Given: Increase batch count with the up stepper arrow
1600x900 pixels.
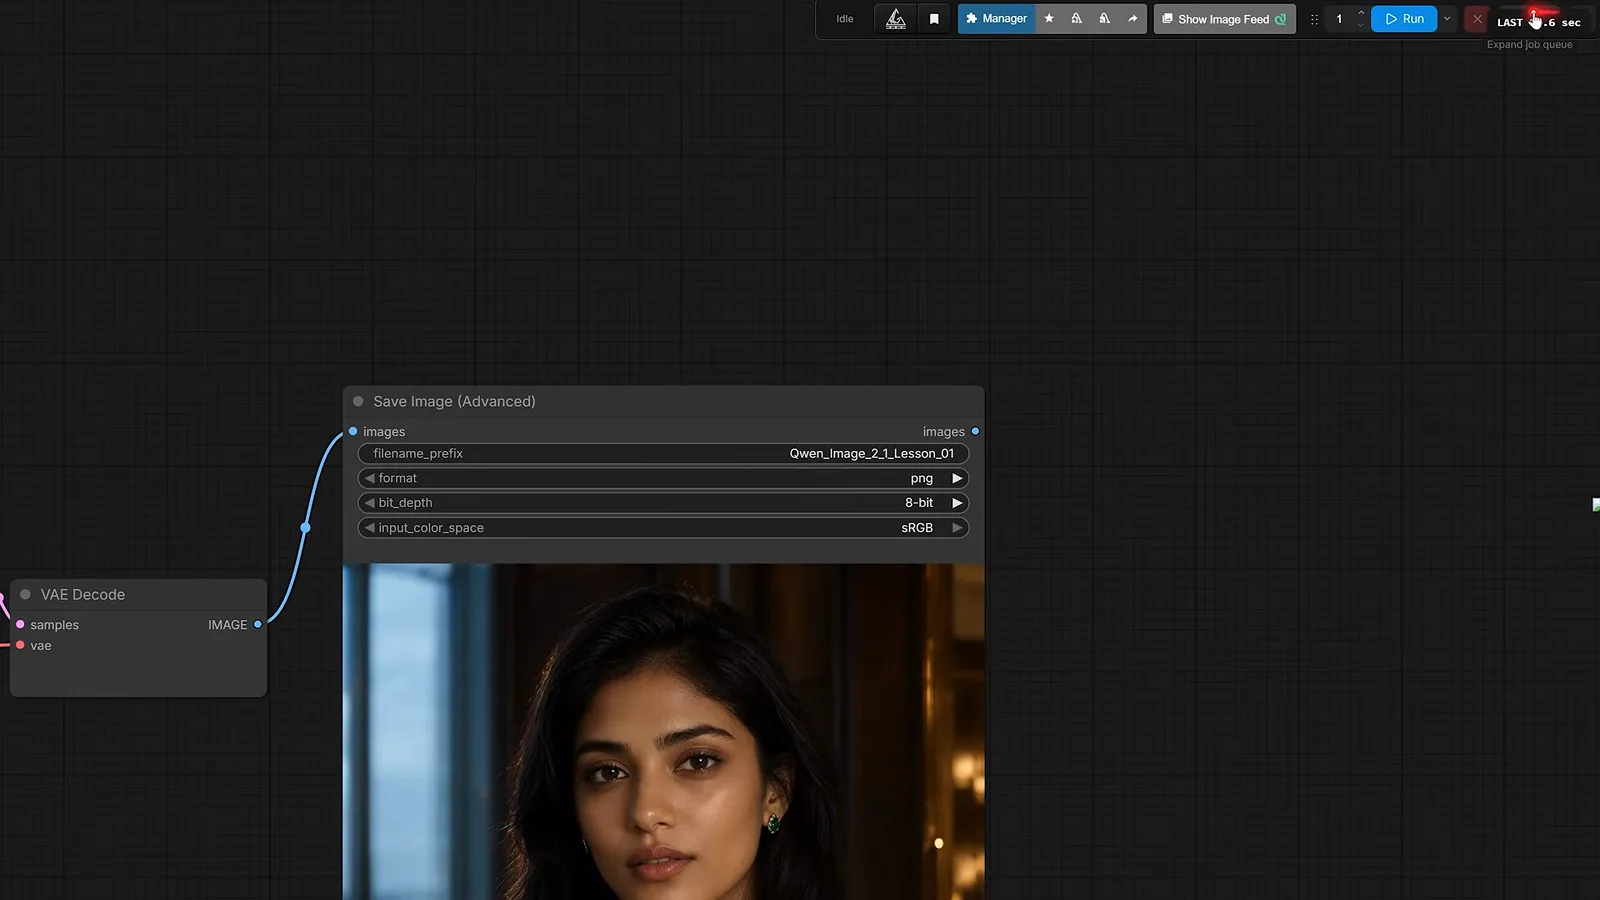Looking at the screenshot, I should [x=1360, y=13].
